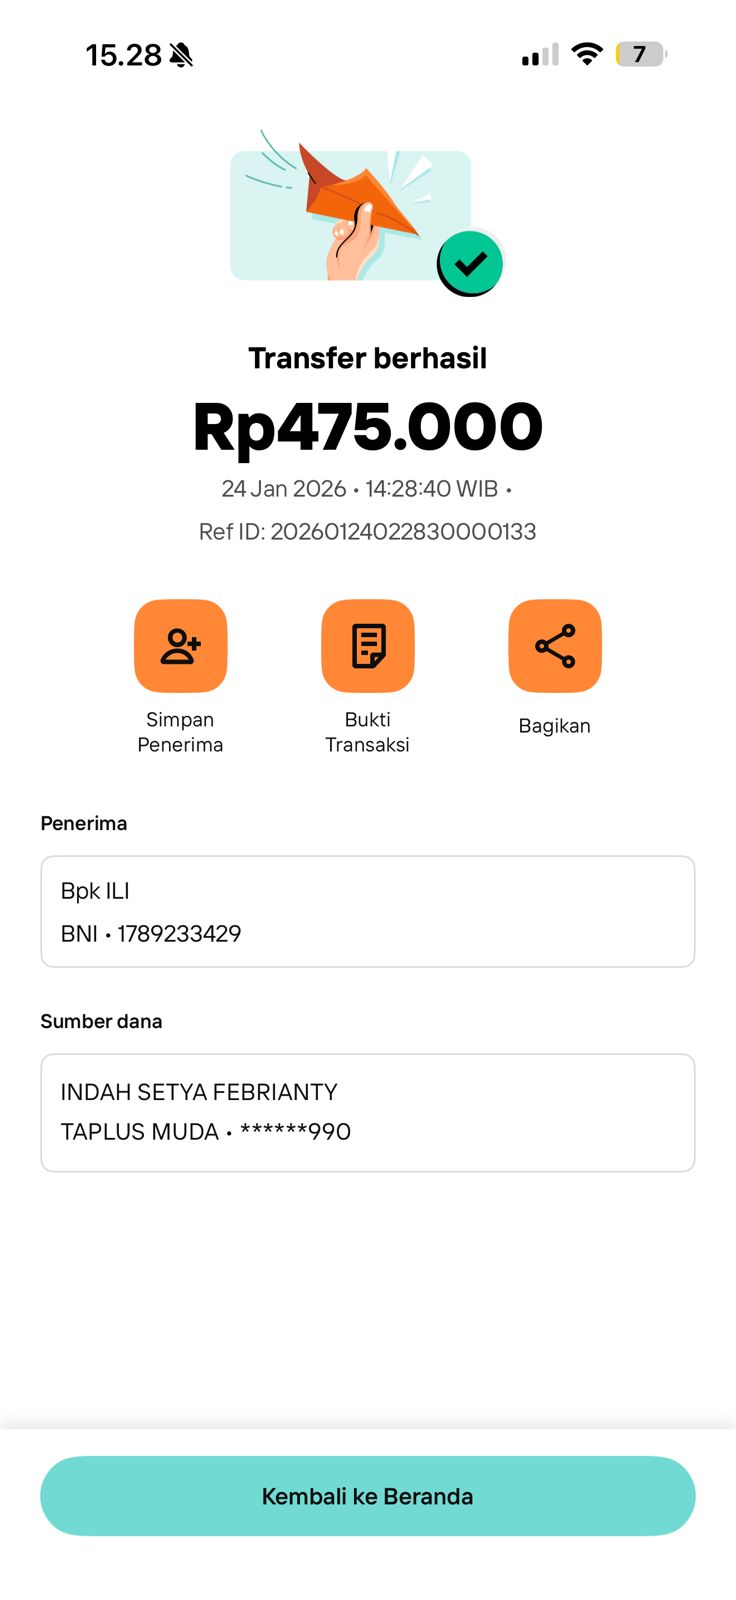Tap the Rp475.000 transfer amount
The height and width of the screenshot is (1600, 736).
tap(367, 427)
